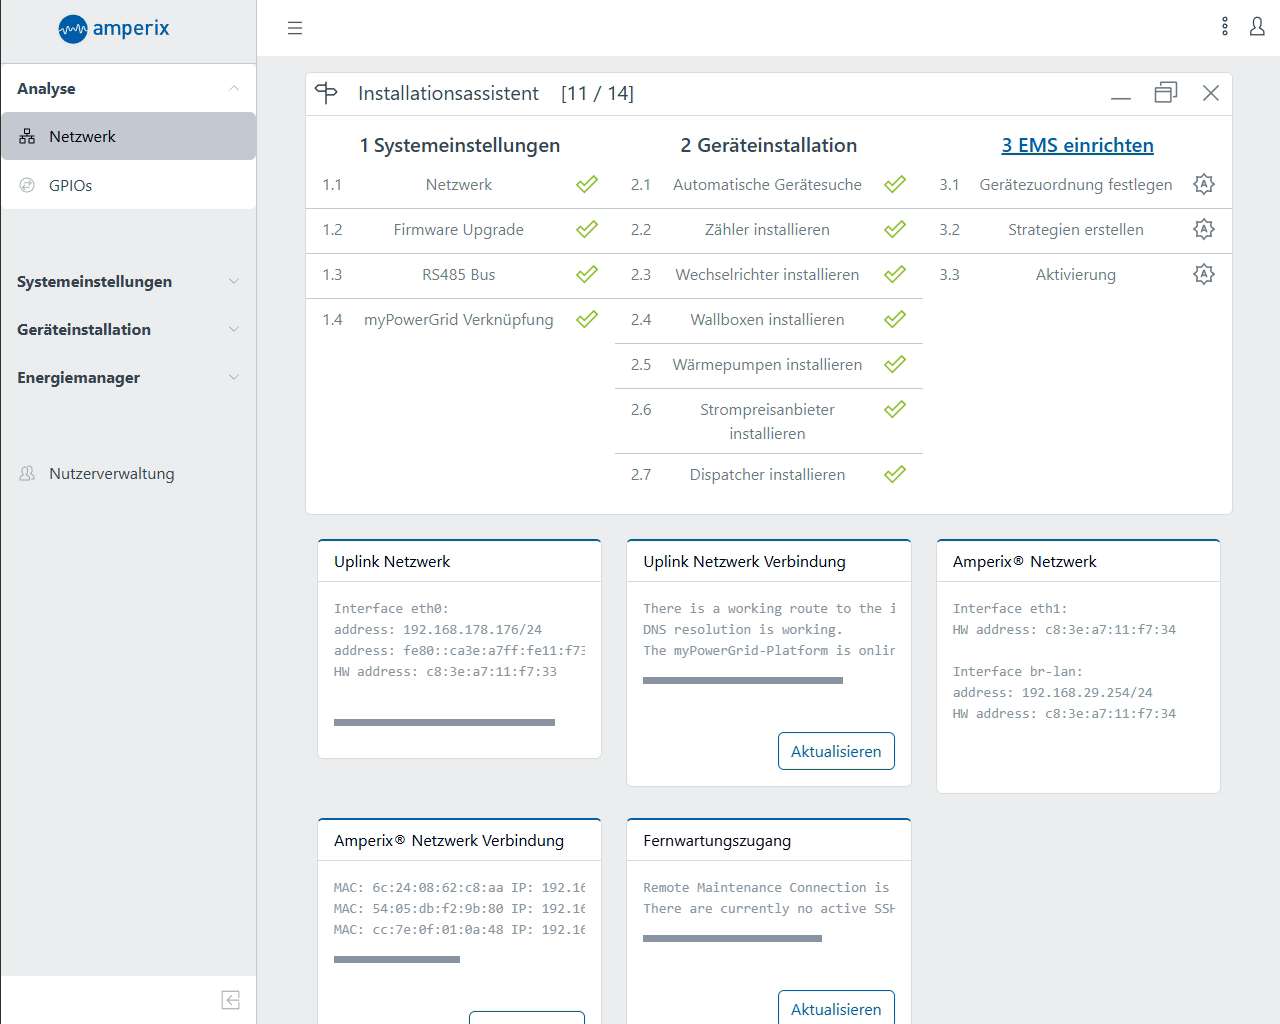Open step 2.1 Automatische Gerätesuche
This screenshot has height=1024, width=1280.
[767, 184]
